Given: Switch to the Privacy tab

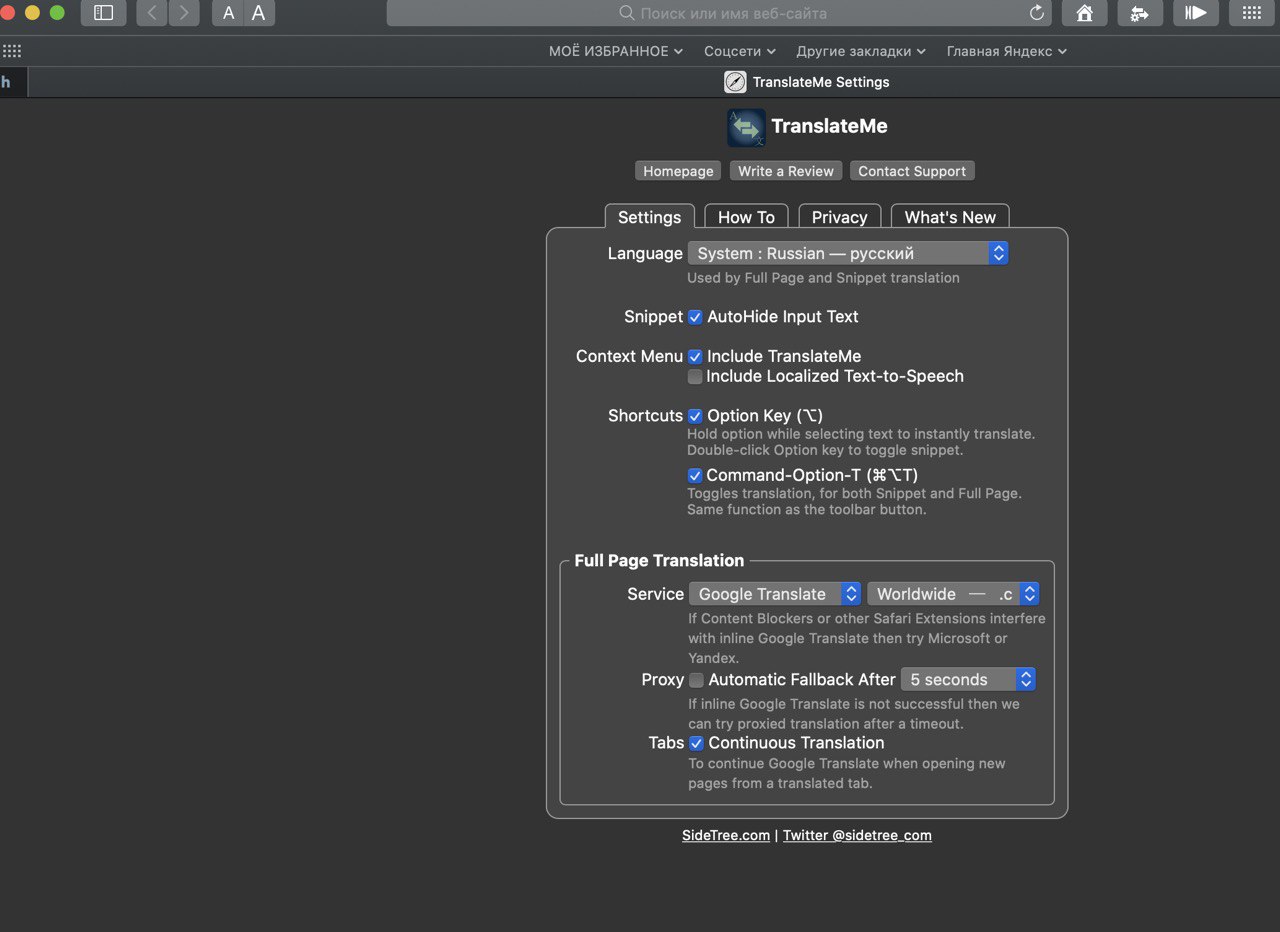Looking at the screenshot, I should 839,217.
